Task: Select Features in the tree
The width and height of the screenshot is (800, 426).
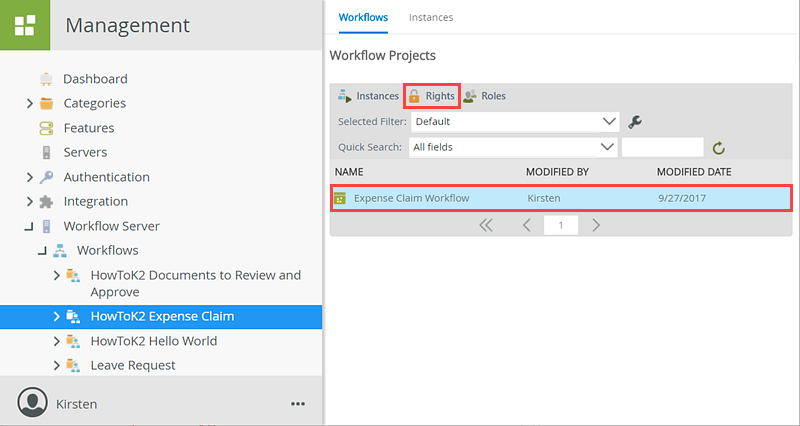Action: click(x=89, y=128)
